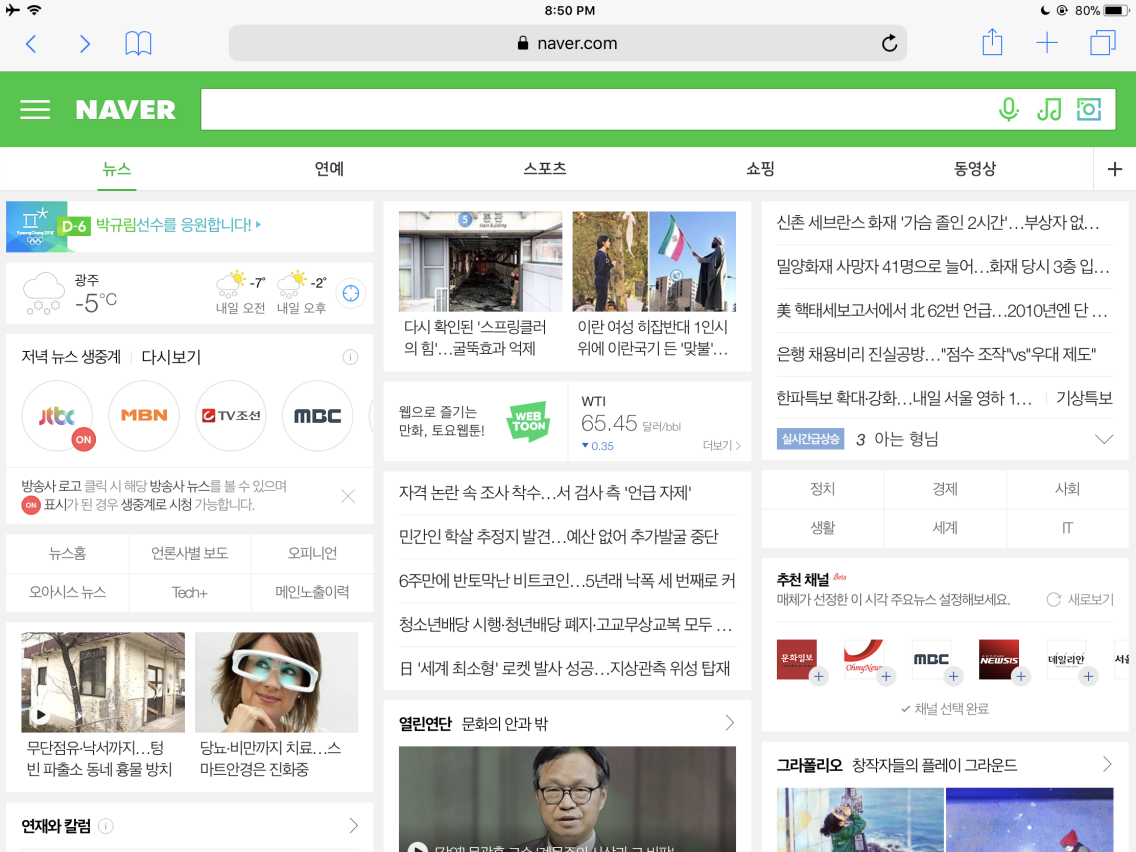The width and height of the screenshot is (1136, 852).
Task: Open 사회 news category
Action: (x=1067, y=489)
